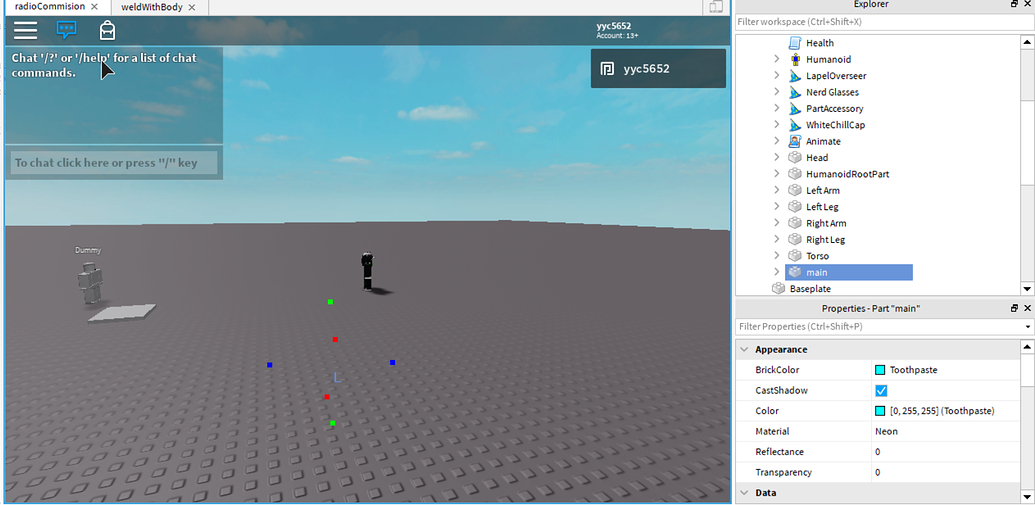Click the Baseplate part icon

(x=778, y=288)
